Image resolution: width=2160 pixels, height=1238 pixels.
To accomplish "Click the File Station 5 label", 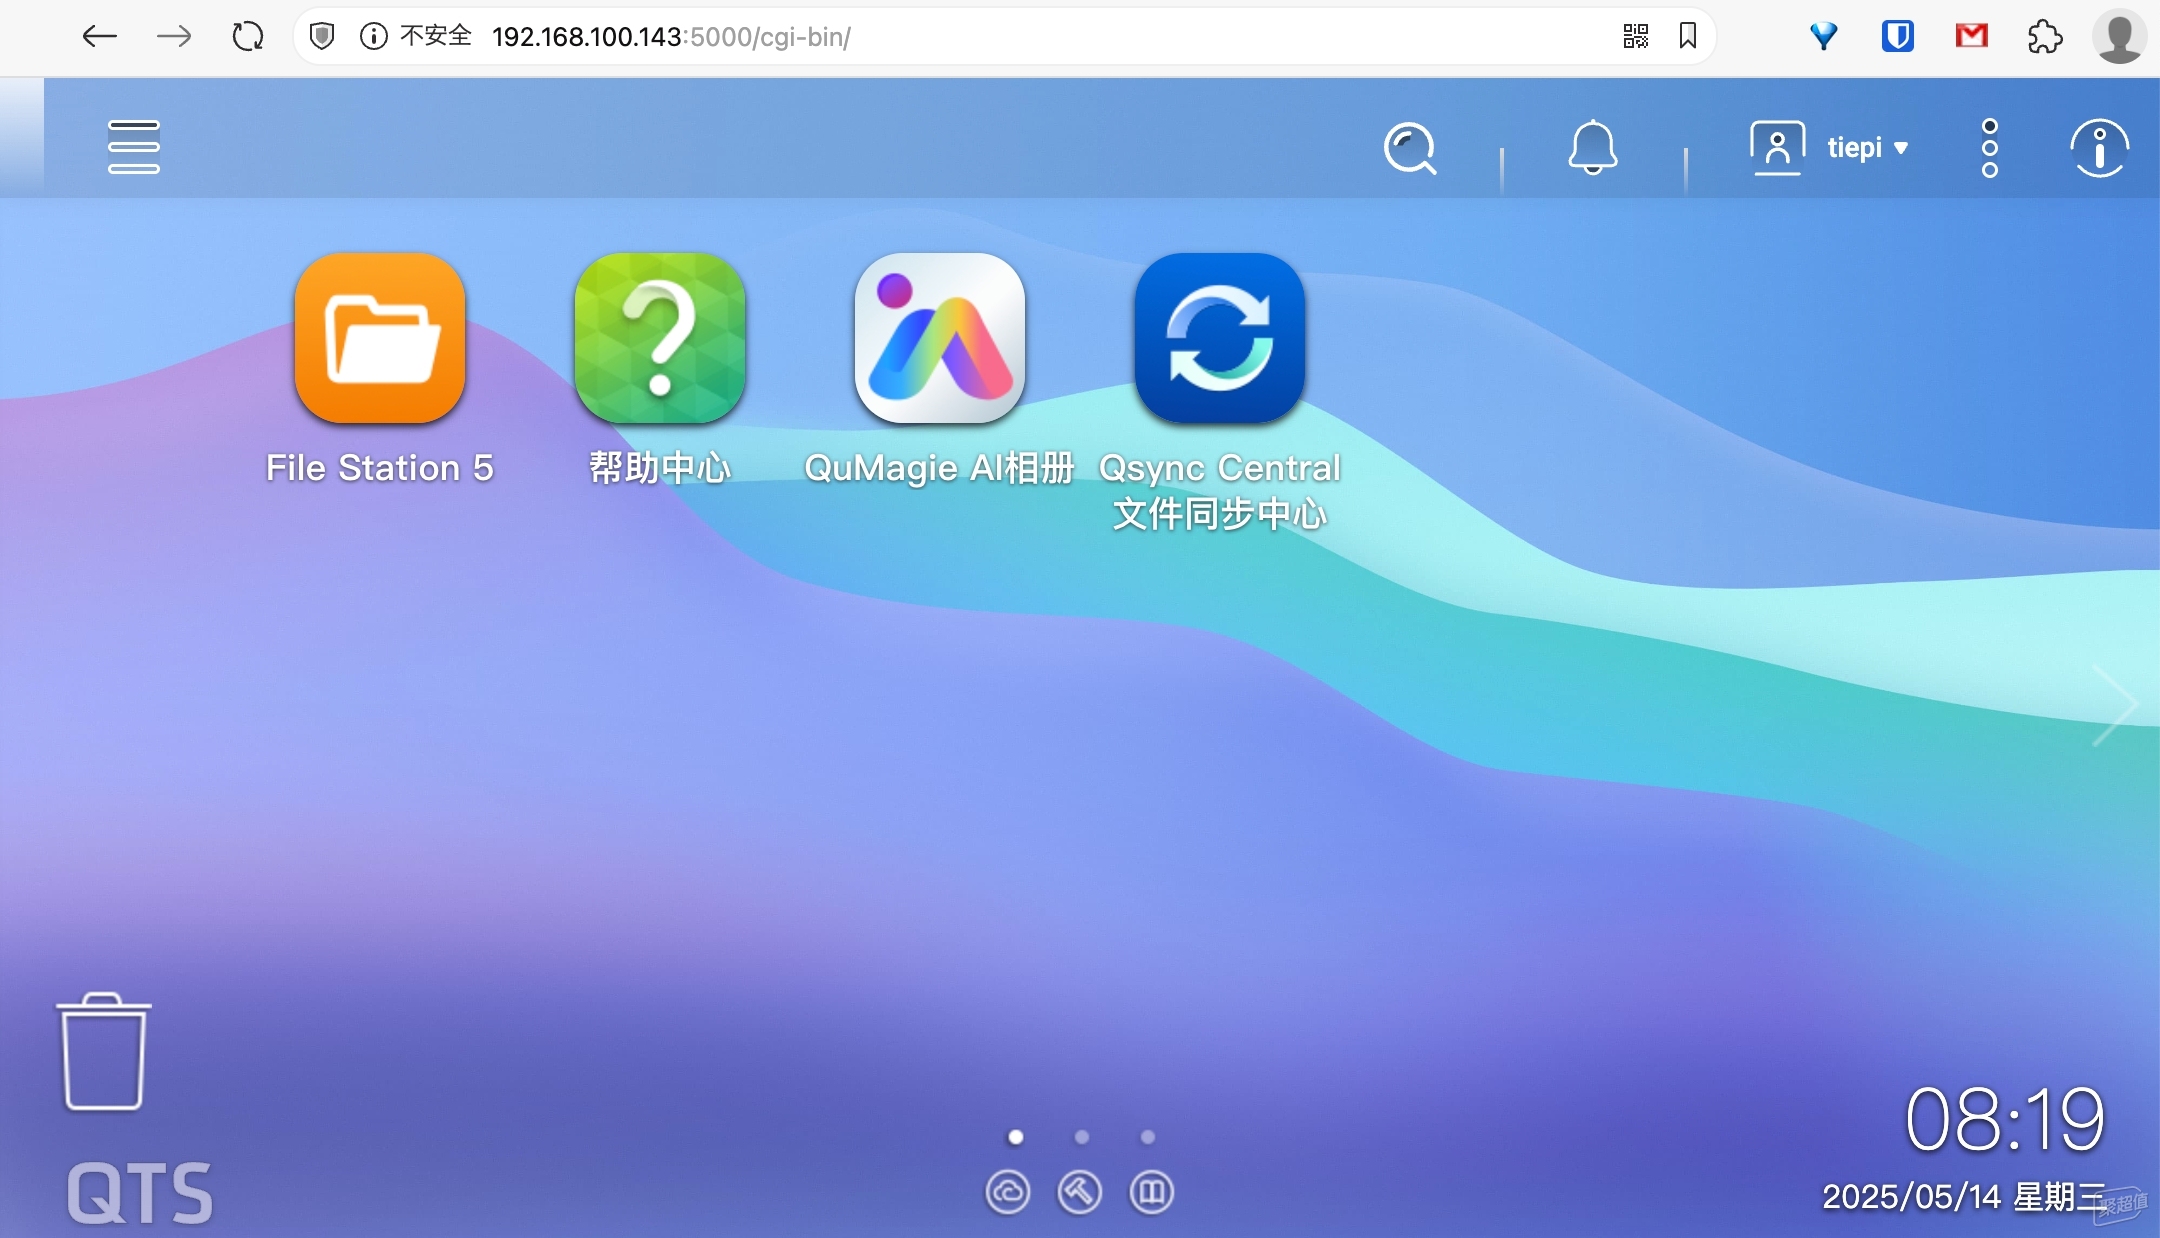I will [380, 468].
